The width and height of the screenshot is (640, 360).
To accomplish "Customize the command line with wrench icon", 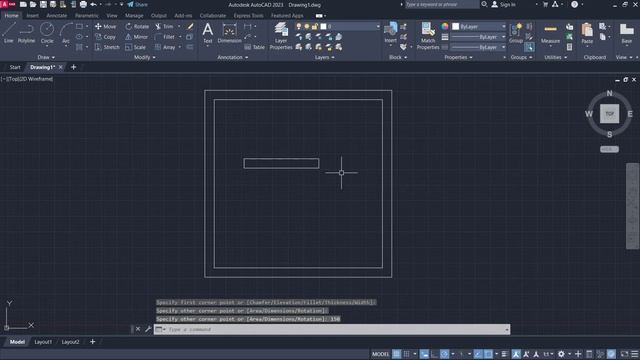I will pyautogui.click(x=148, y=329).
